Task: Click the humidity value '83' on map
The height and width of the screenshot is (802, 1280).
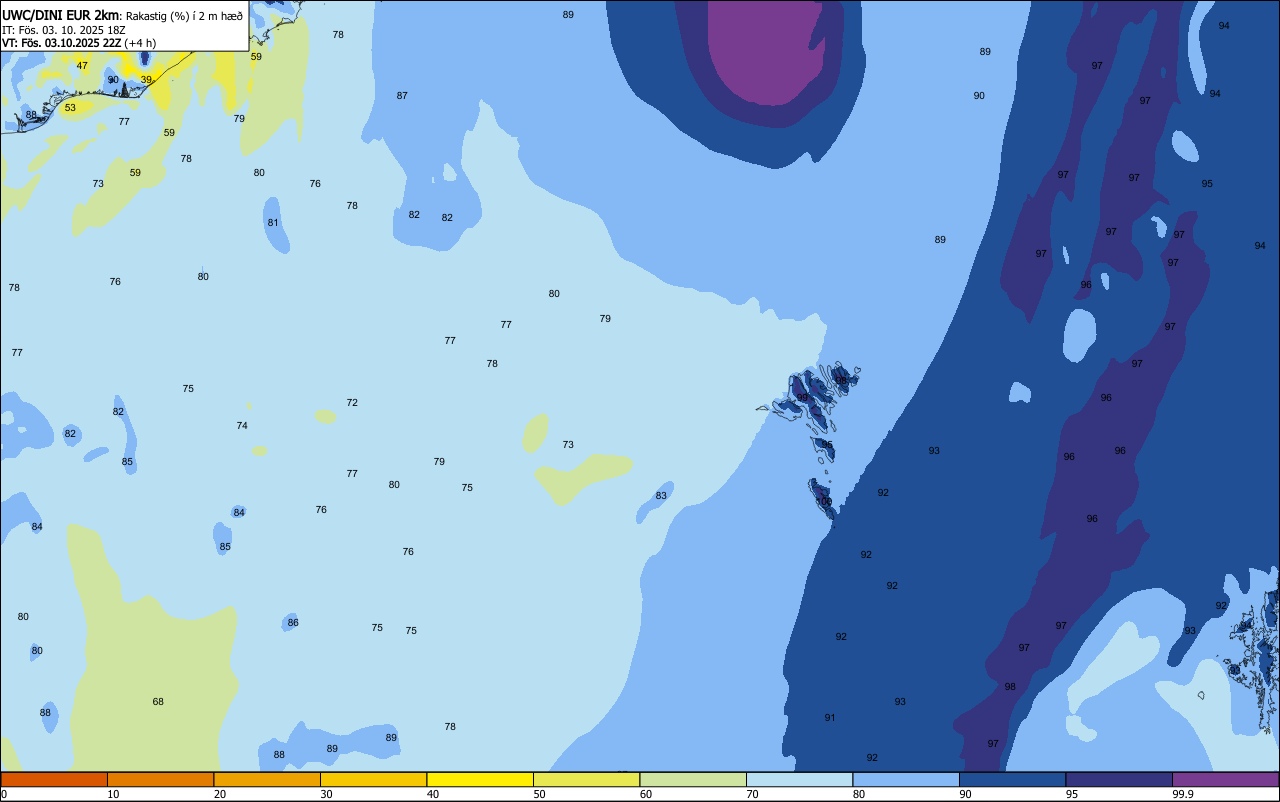Action: coord(661,496)
